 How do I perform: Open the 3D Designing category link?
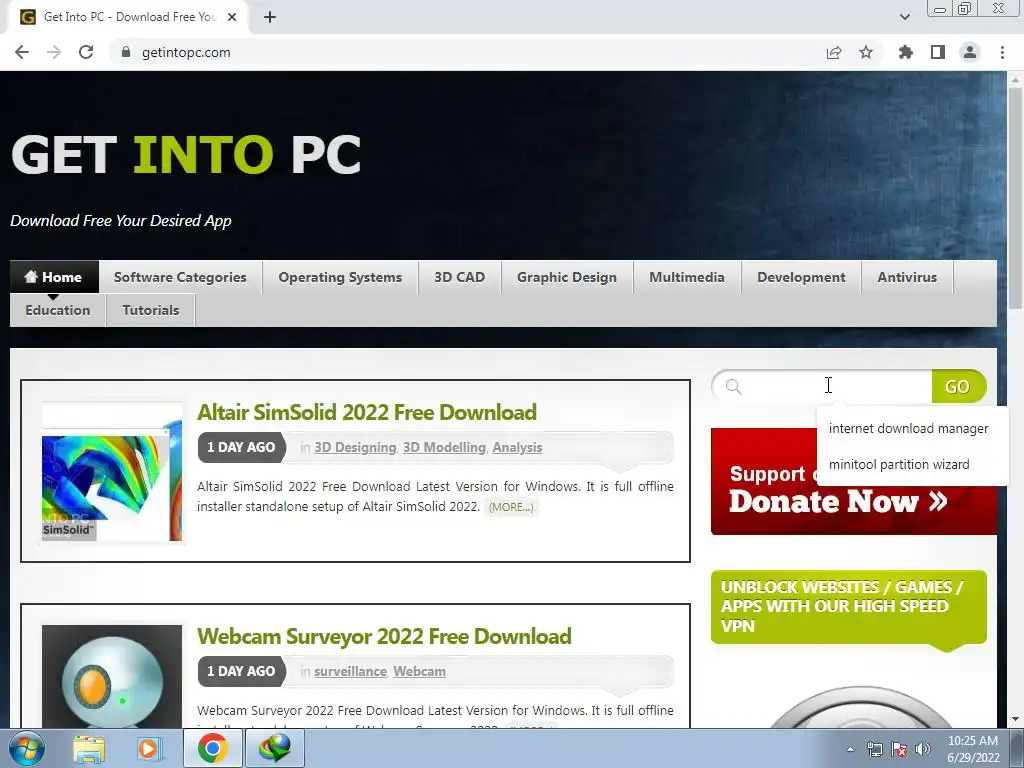pos(355,447)
